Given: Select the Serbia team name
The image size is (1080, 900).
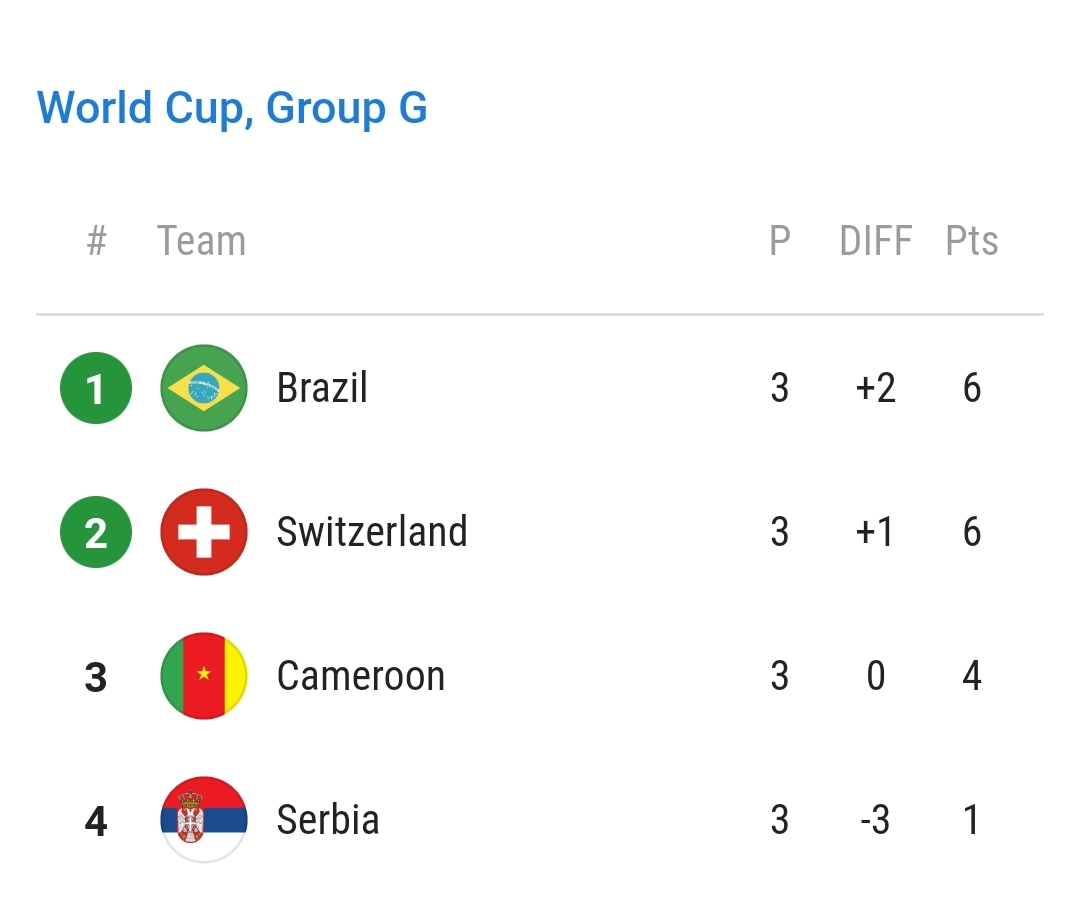Looking at the screenshot, I should coord(328,819).
